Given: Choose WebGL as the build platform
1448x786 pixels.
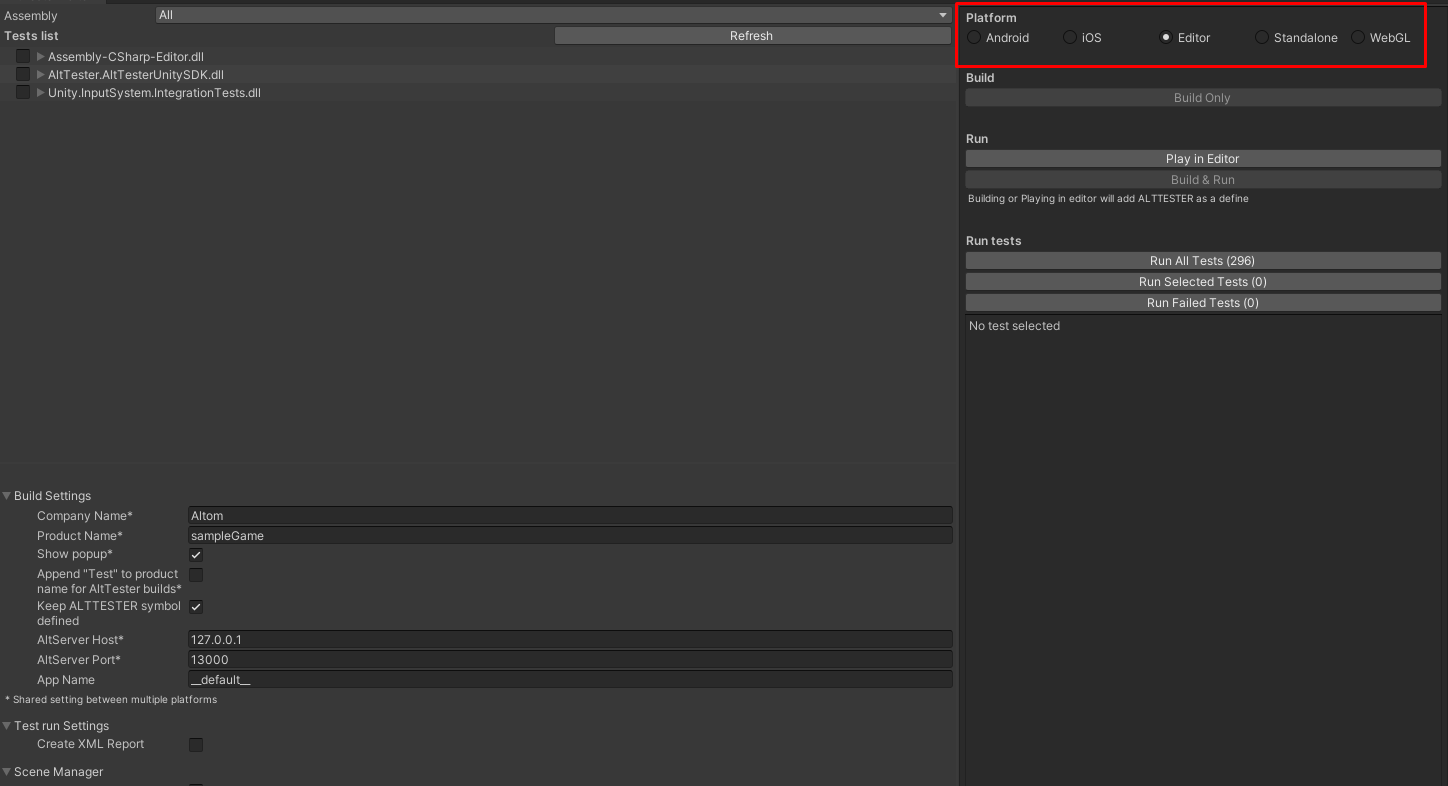Looking at the screenshot, I should (x=1357, y=37).
